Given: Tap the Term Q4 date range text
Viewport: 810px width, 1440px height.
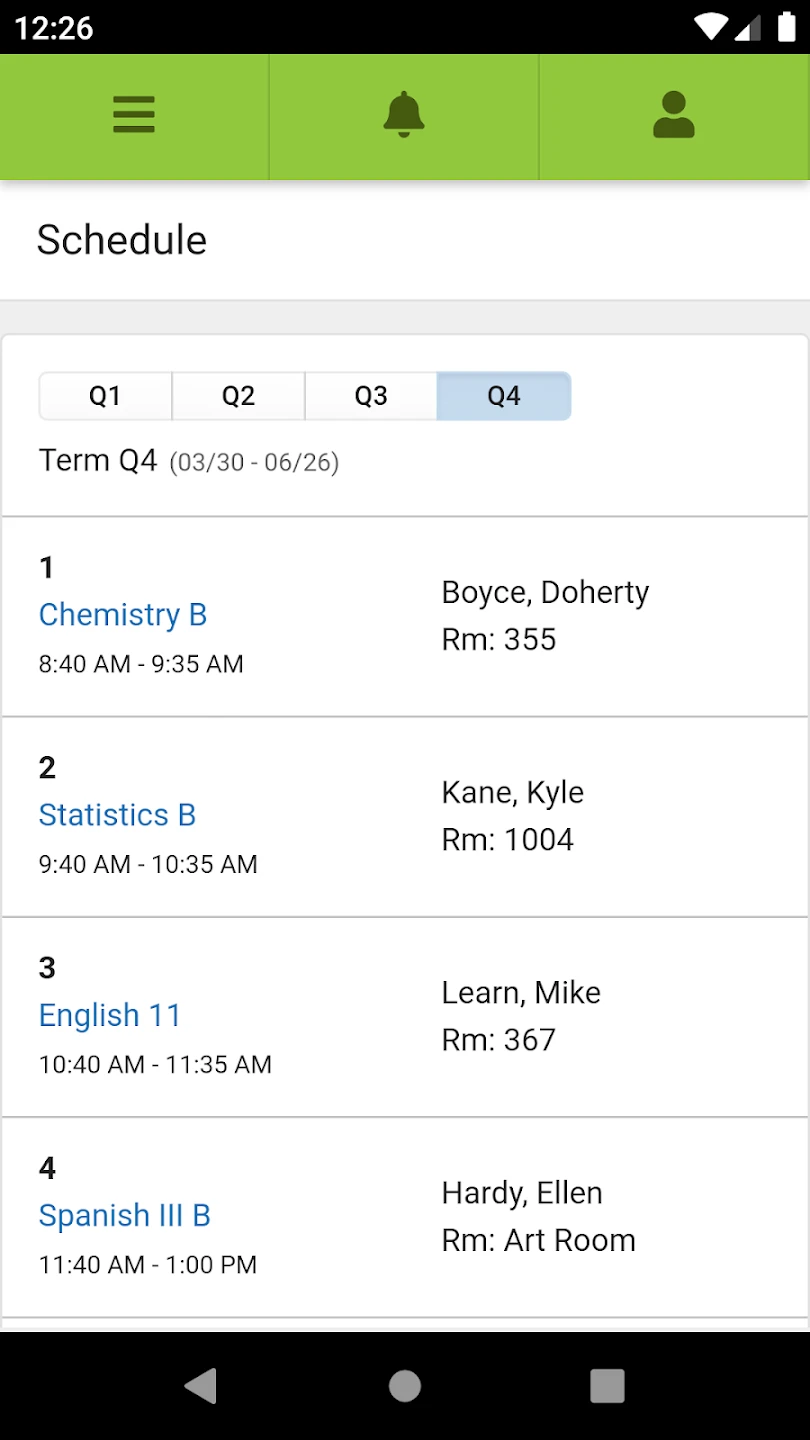Looking at the screenshot, I should coord(254,462).
